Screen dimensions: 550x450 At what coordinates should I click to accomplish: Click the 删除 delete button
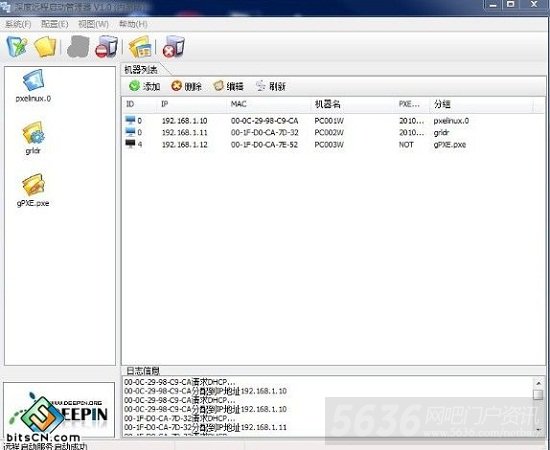pos(186,86)
